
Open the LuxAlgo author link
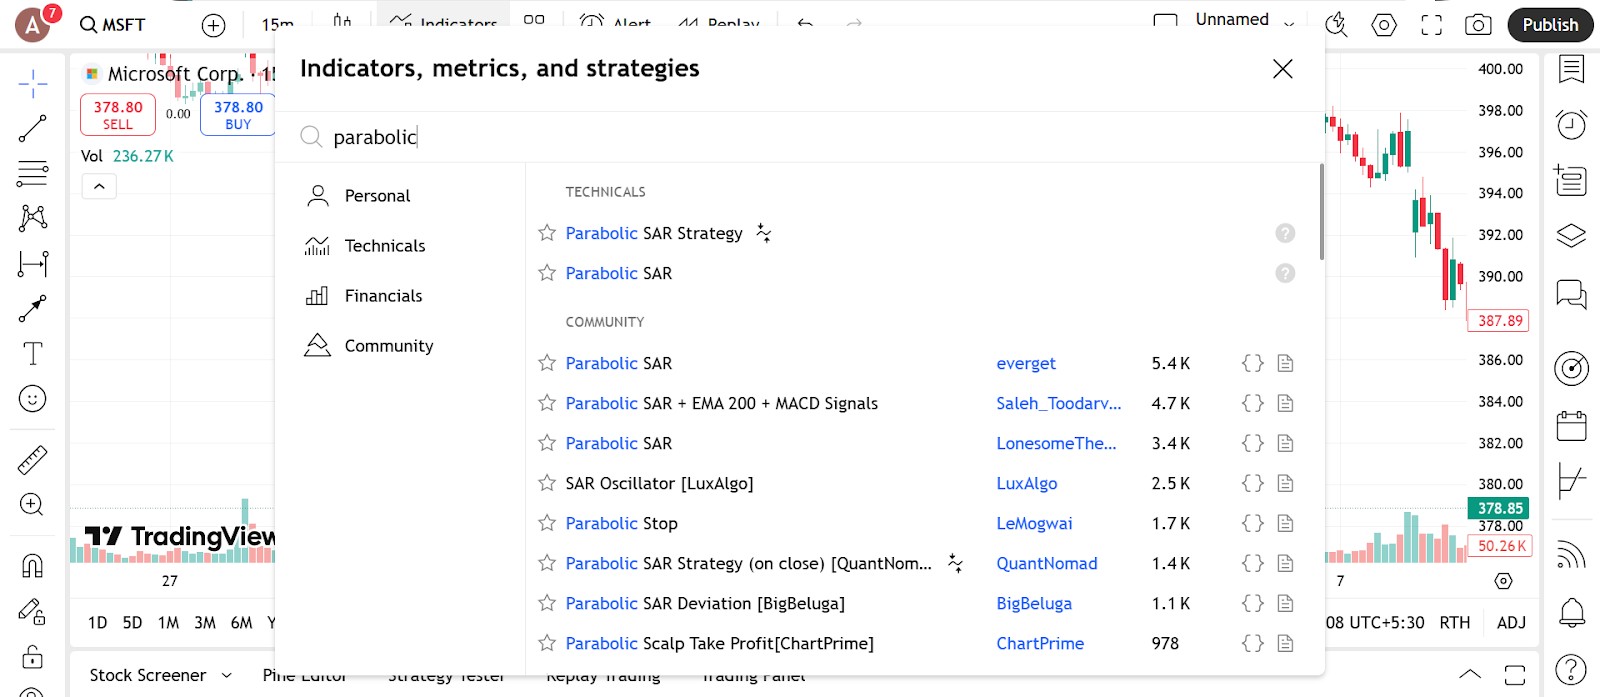[1026, 483]
